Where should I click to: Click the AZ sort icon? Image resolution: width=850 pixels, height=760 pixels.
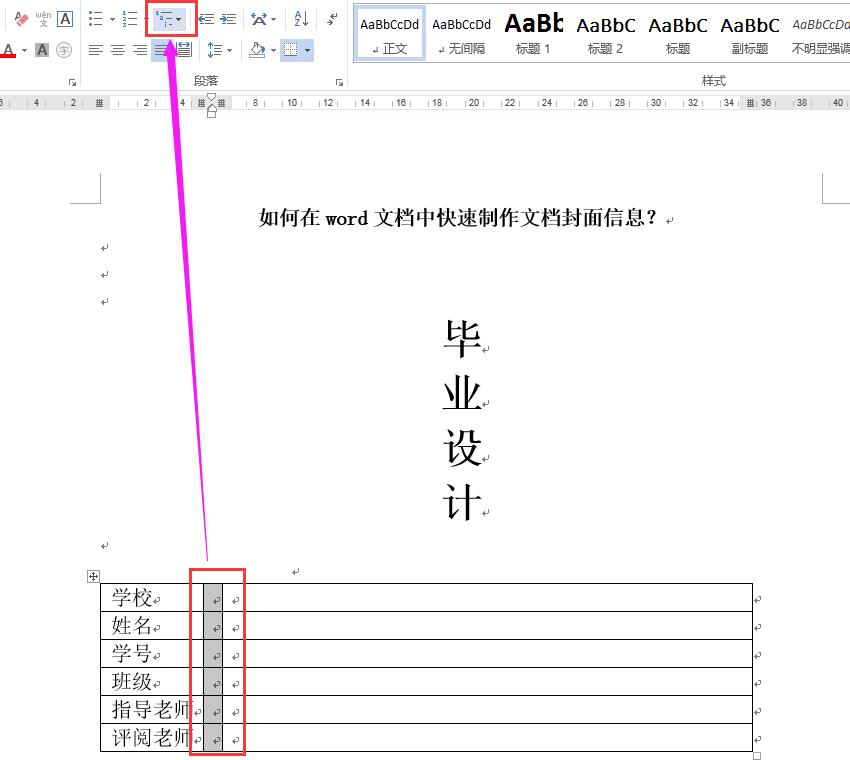299,19
